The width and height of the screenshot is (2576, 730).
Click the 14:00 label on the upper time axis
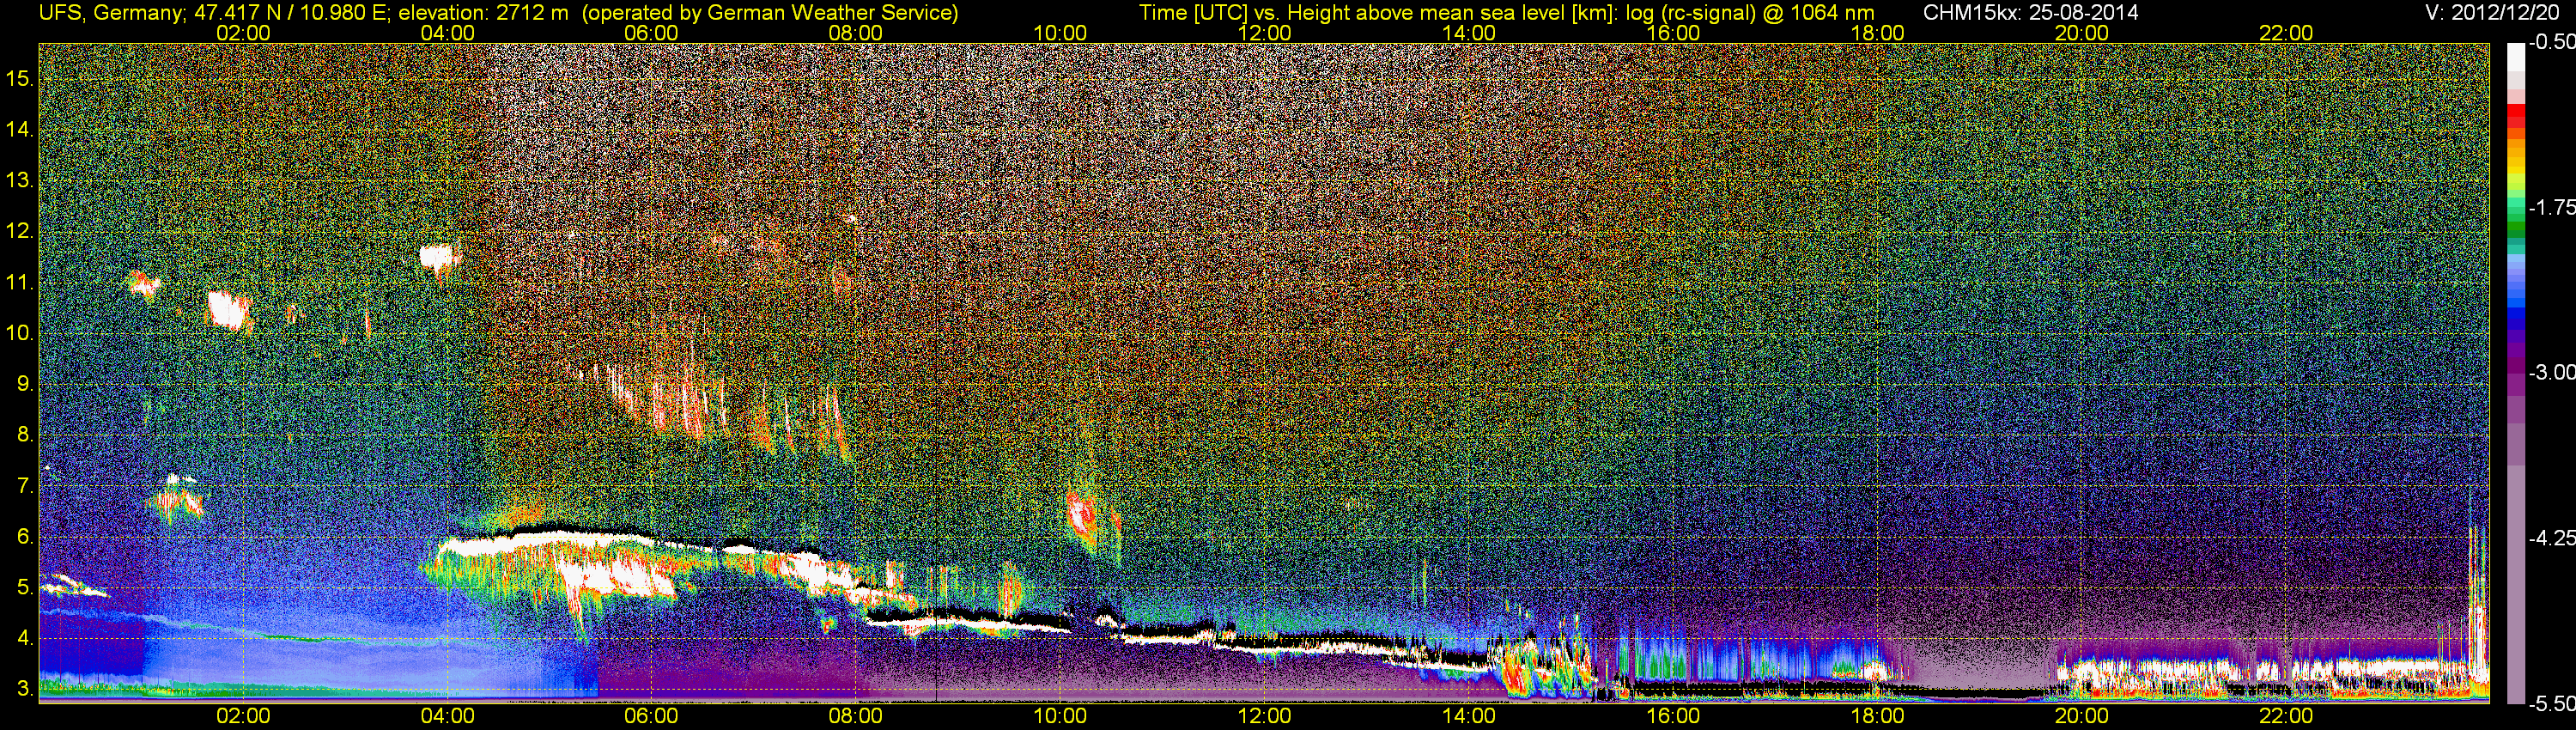1469,33
